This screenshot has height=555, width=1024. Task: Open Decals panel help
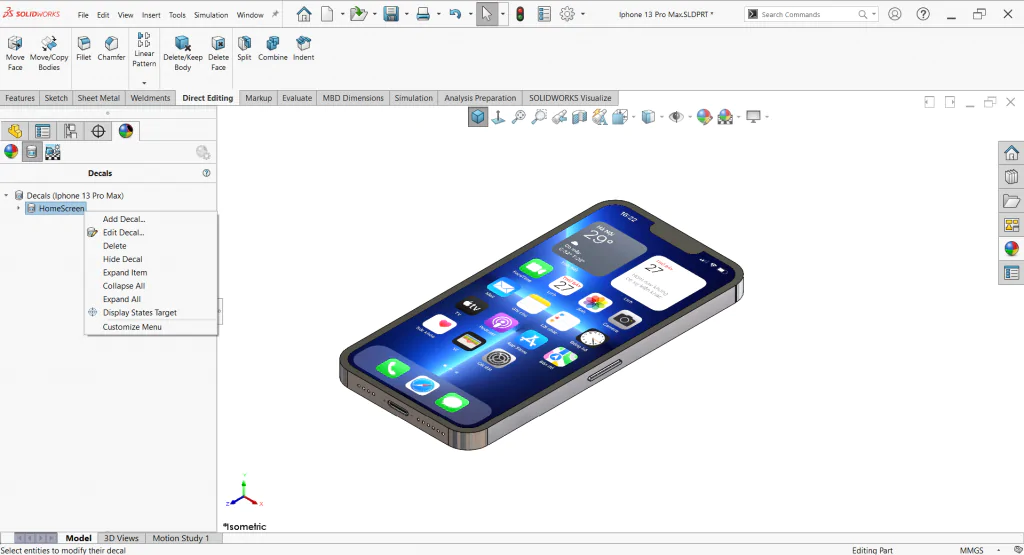point(206,173)
